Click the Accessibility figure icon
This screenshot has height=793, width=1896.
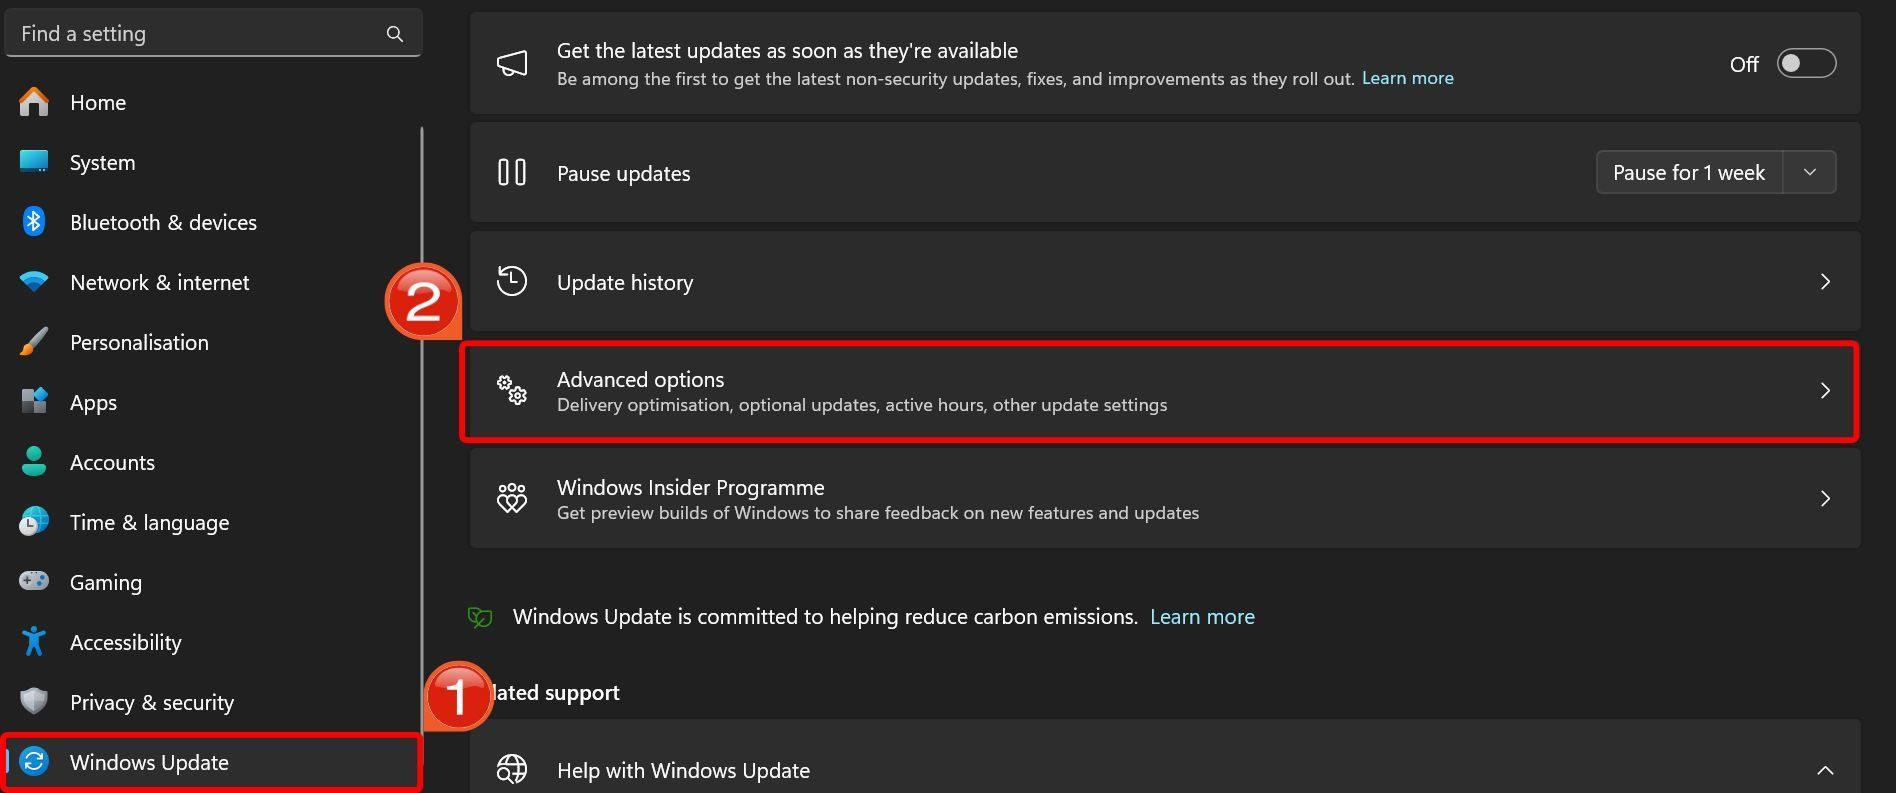(x=34, y=641)
